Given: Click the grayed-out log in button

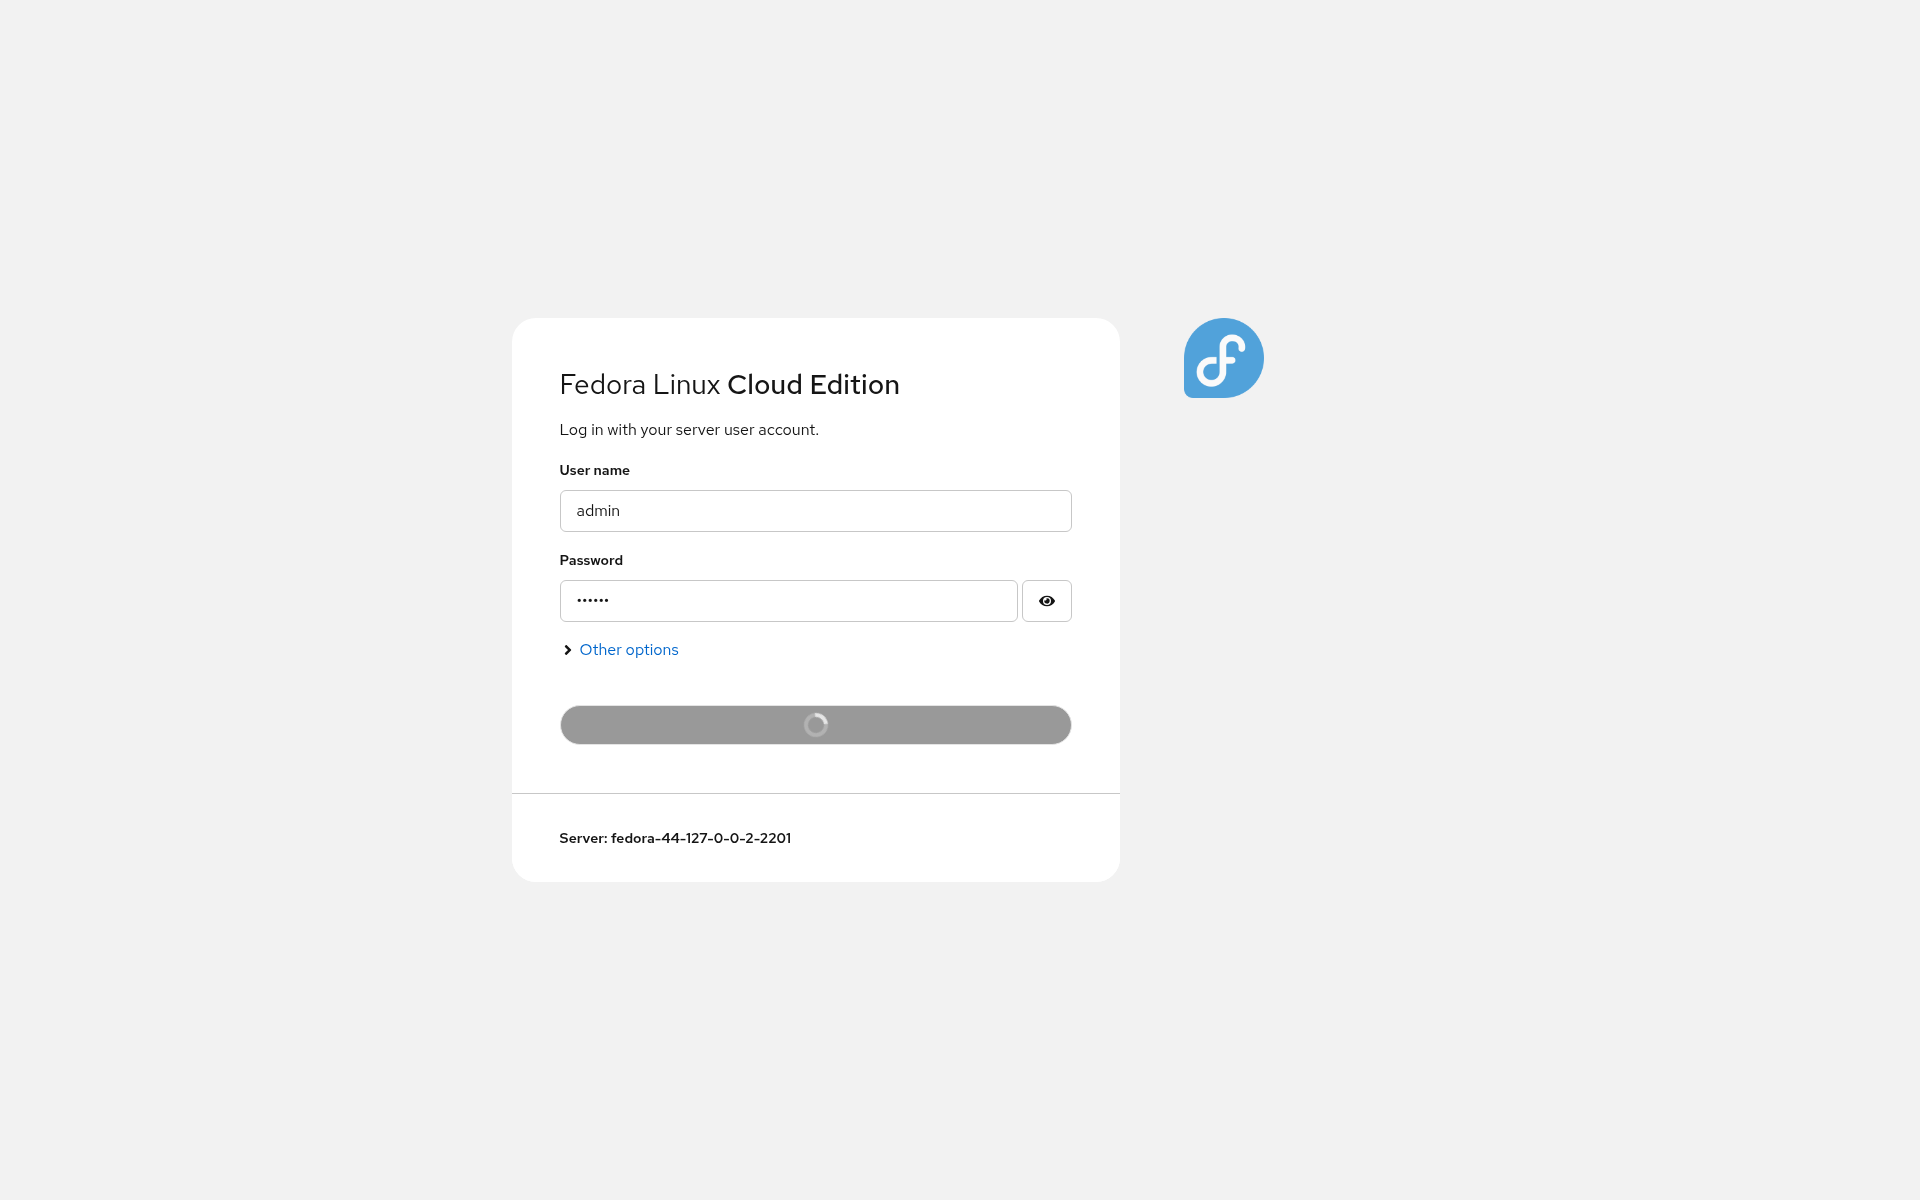Looking at the screenshot, I should point(816,725).
